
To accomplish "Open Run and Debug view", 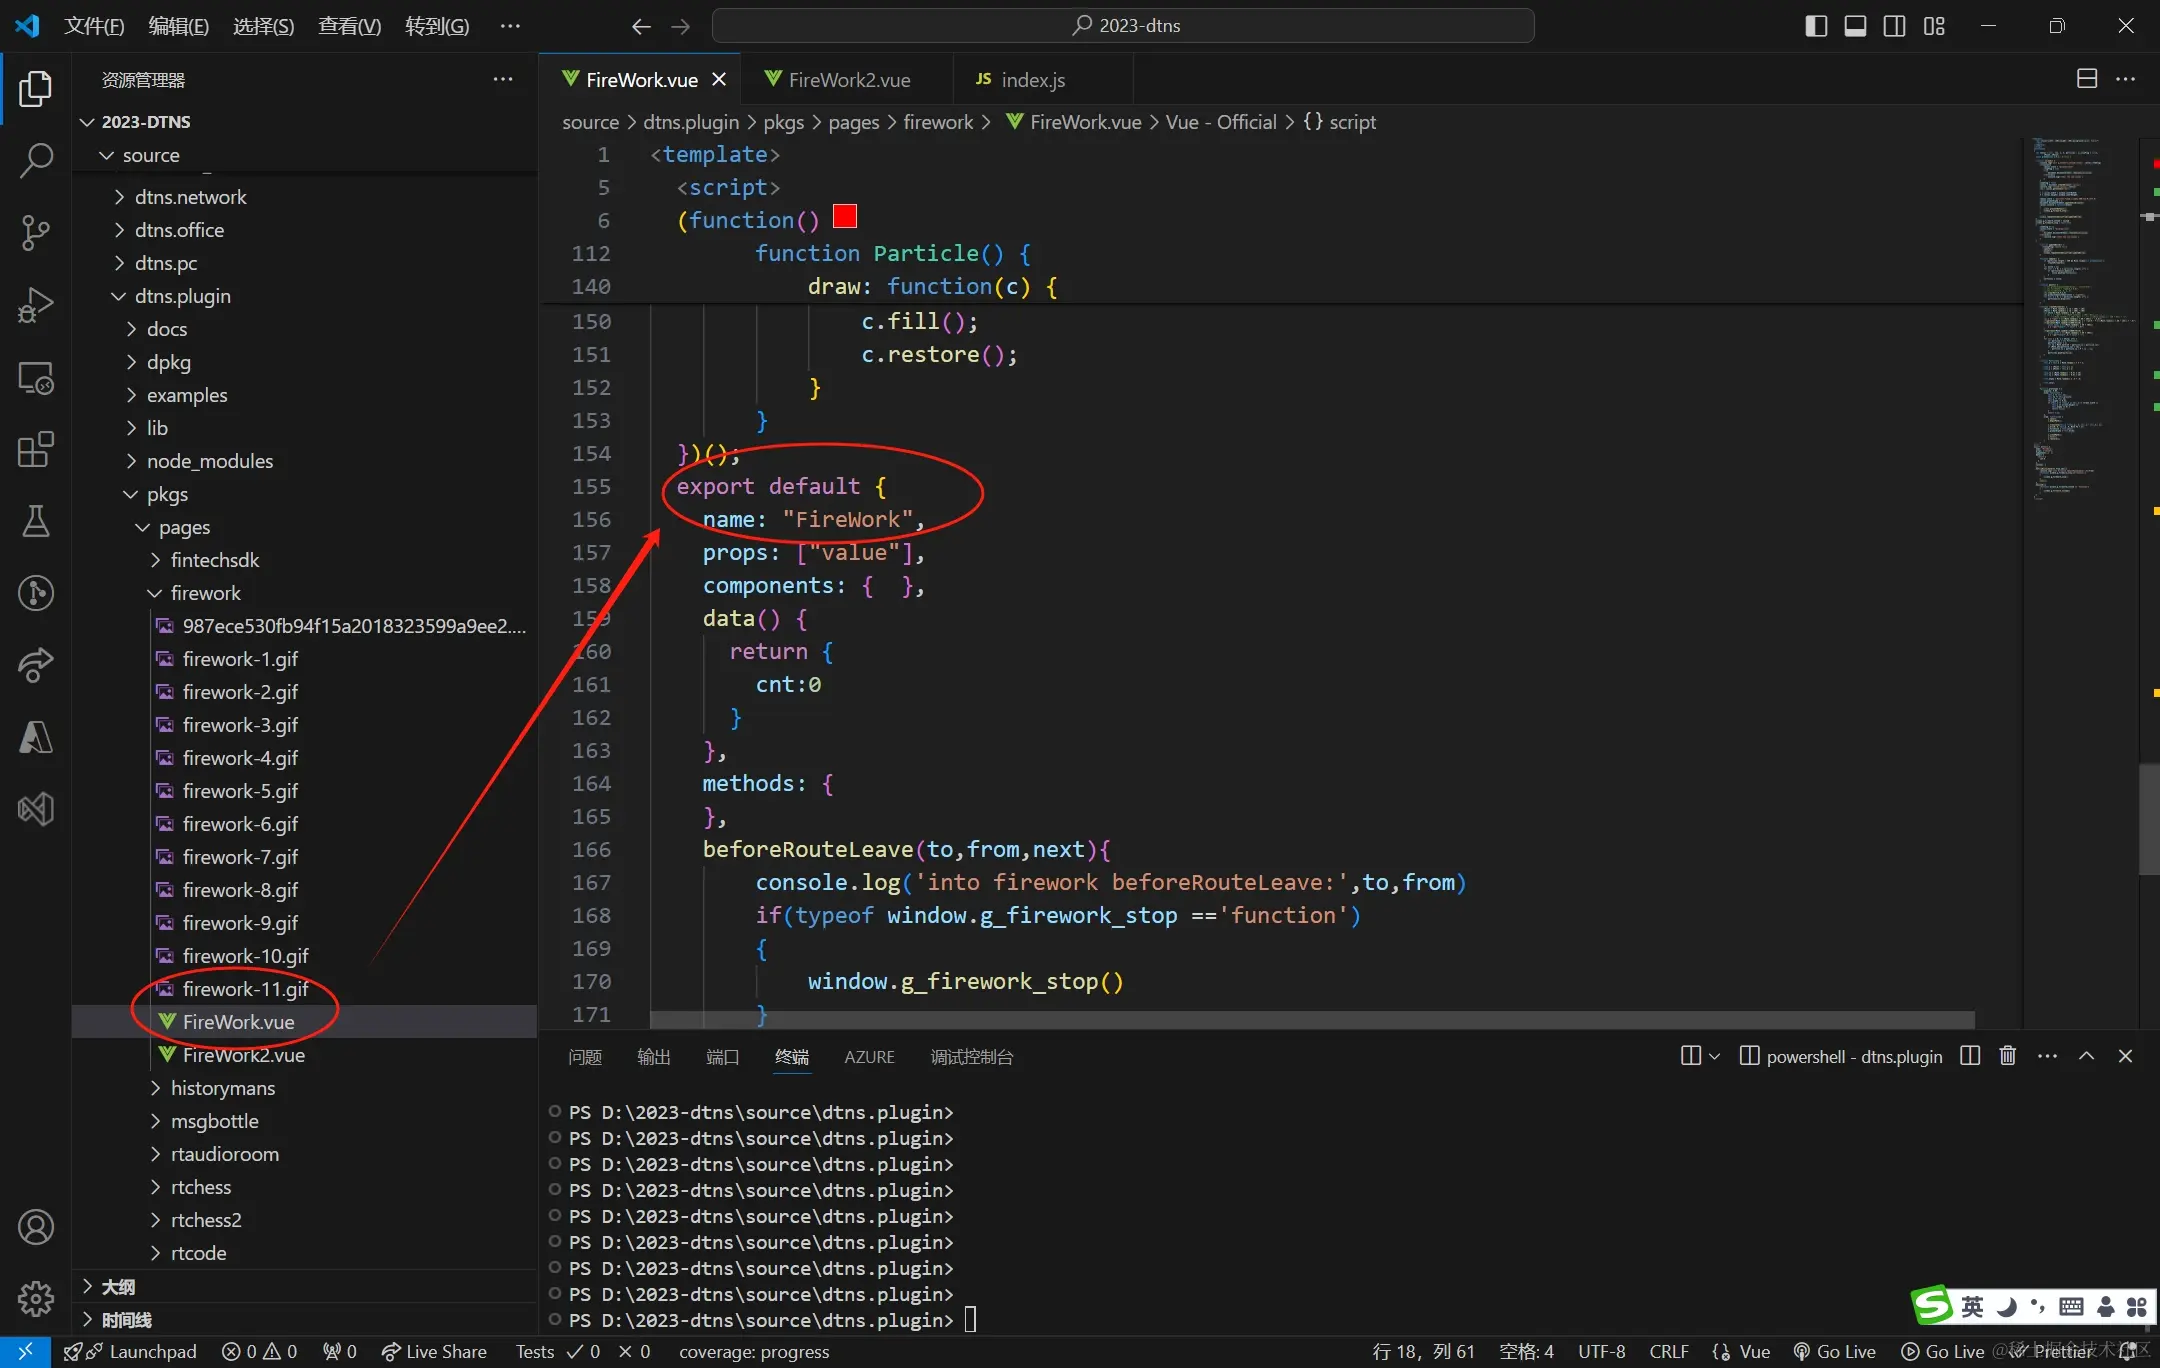I will 36,304.
